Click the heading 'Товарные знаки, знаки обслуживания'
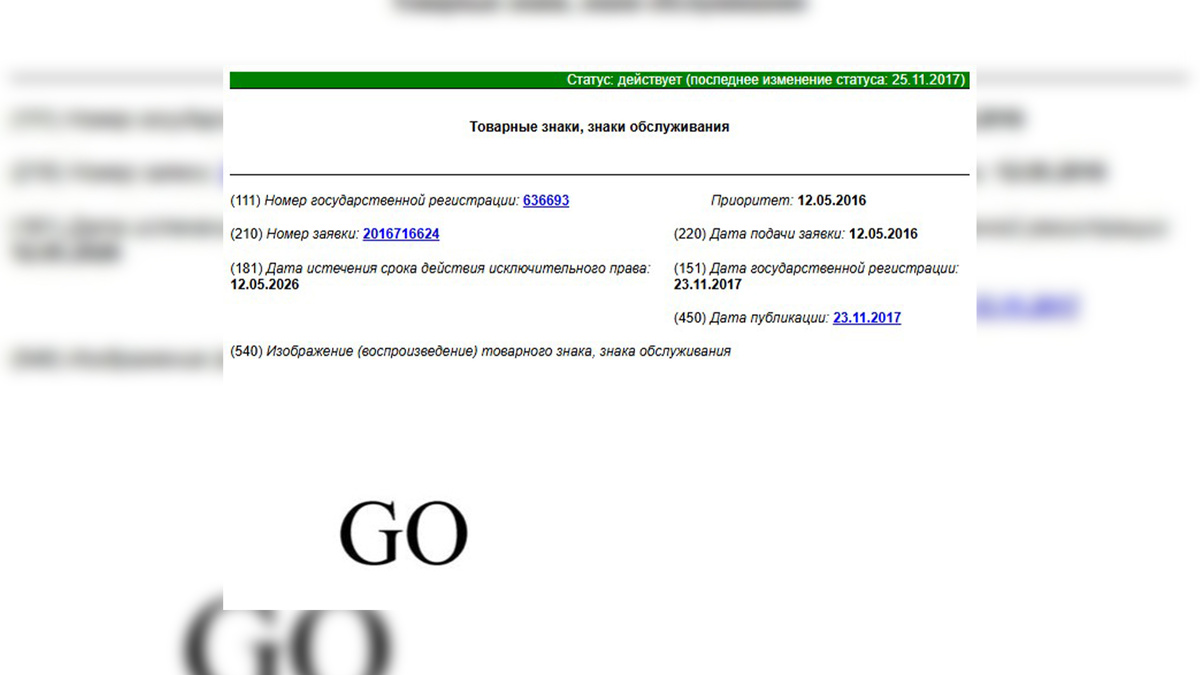1200x675 pixels. pyautogui.click(x=599, y=127)
